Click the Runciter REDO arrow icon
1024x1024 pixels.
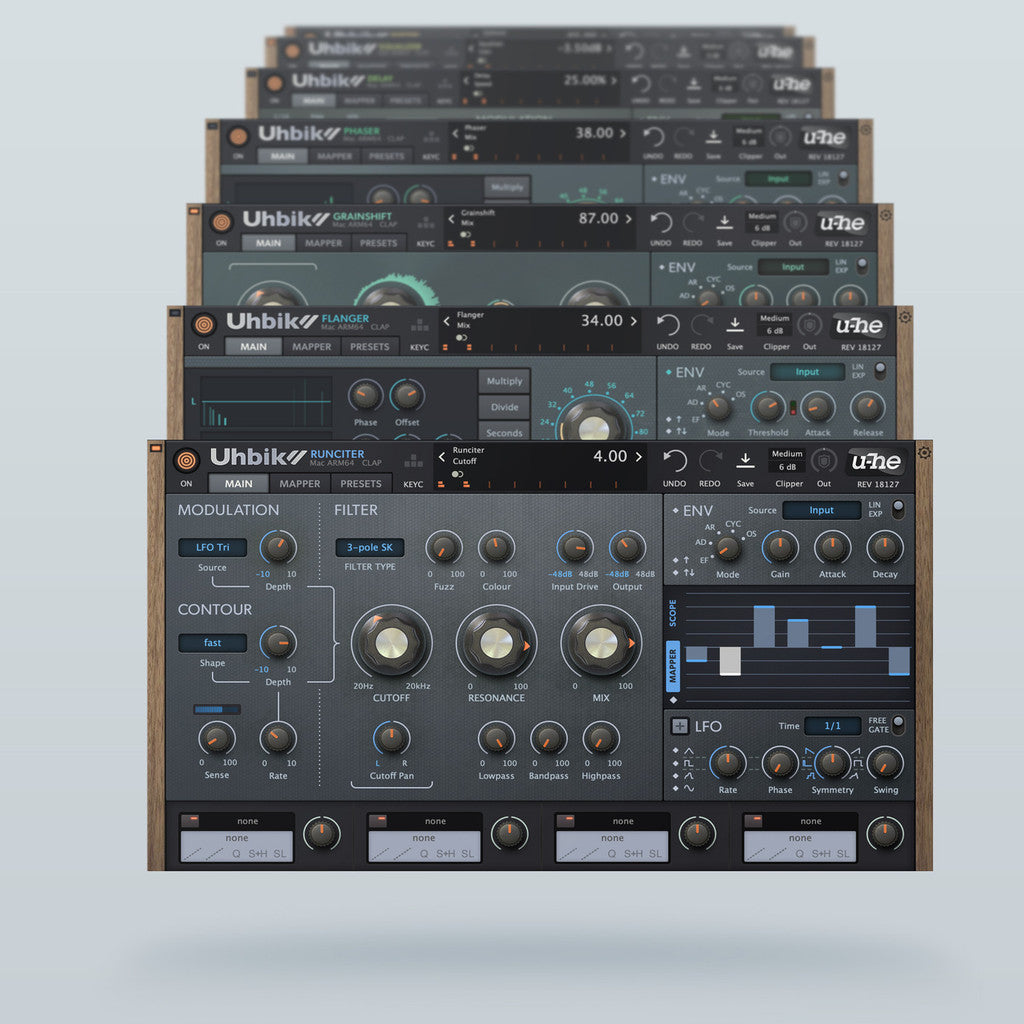[709, 460]
